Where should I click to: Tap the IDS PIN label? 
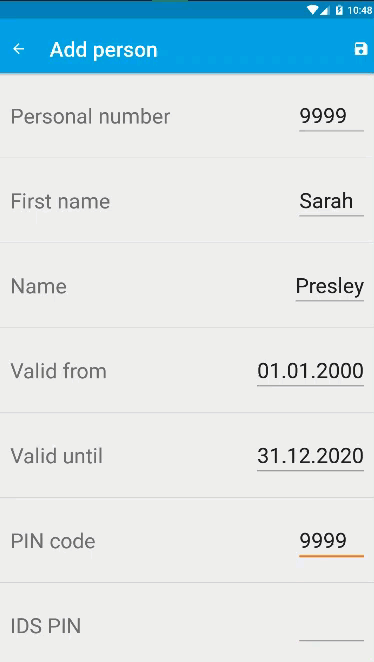[x=46, y=626]
